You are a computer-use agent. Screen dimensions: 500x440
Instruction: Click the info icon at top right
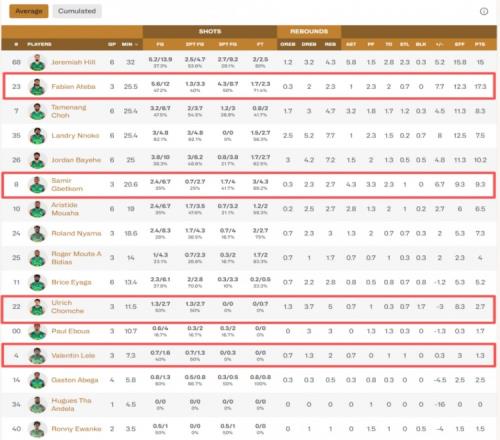484,11
